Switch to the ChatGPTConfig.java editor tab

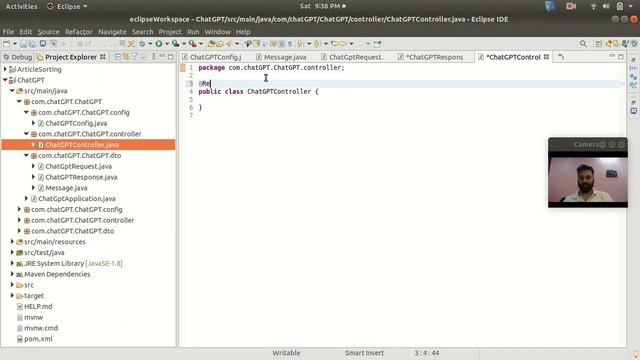tap(212, 57)
